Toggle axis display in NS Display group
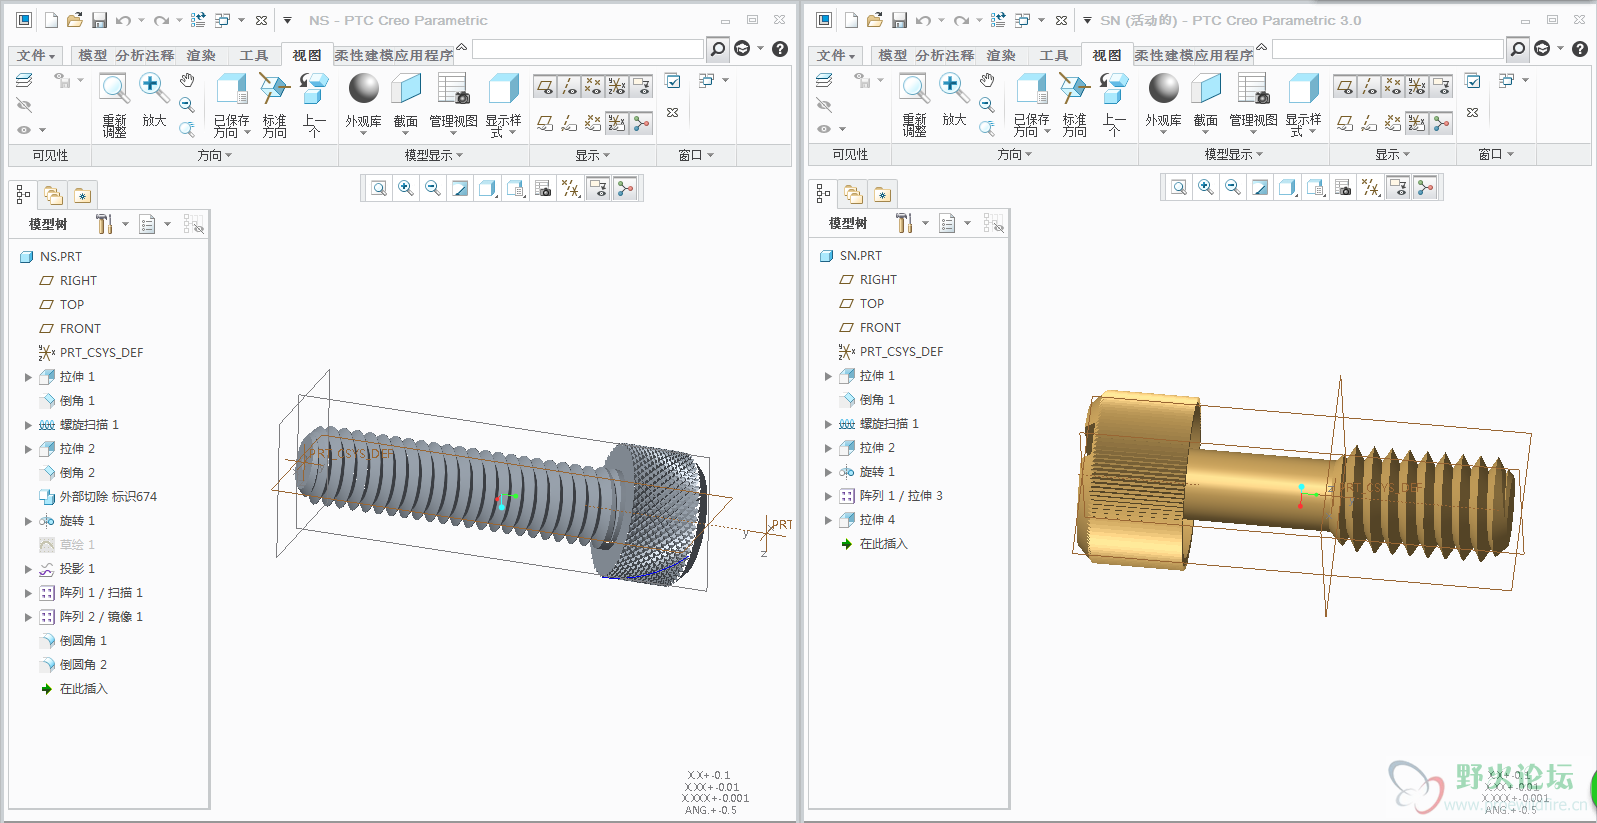 569,87
